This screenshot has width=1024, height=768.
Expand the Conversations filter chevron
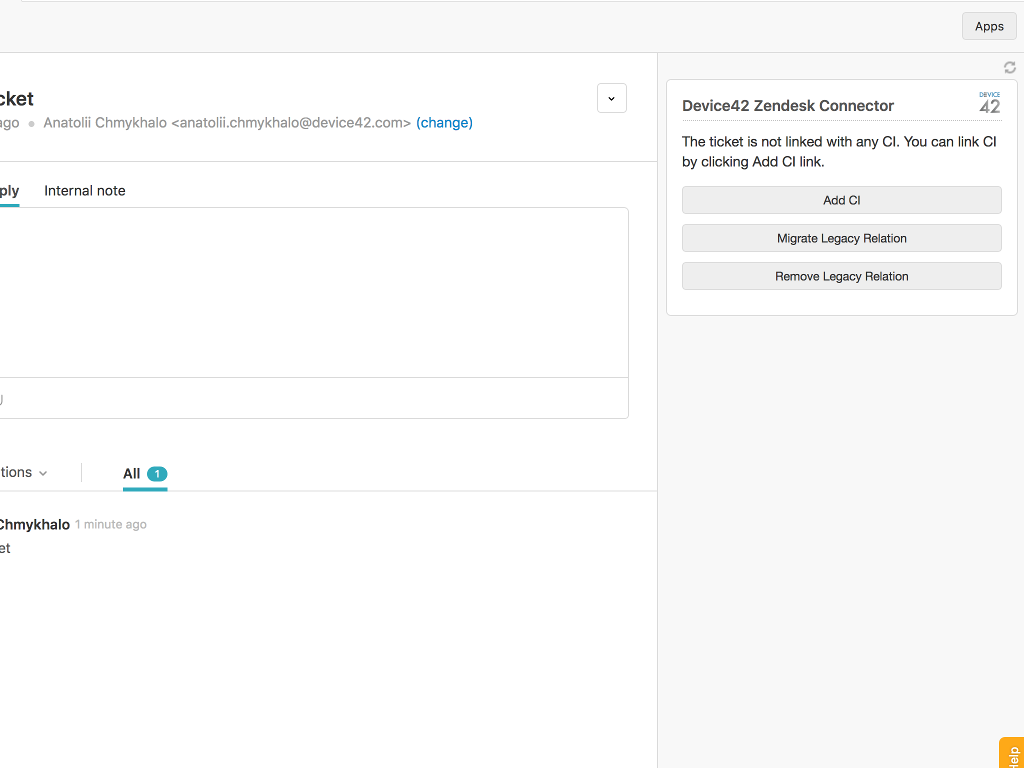pos(43,473)
